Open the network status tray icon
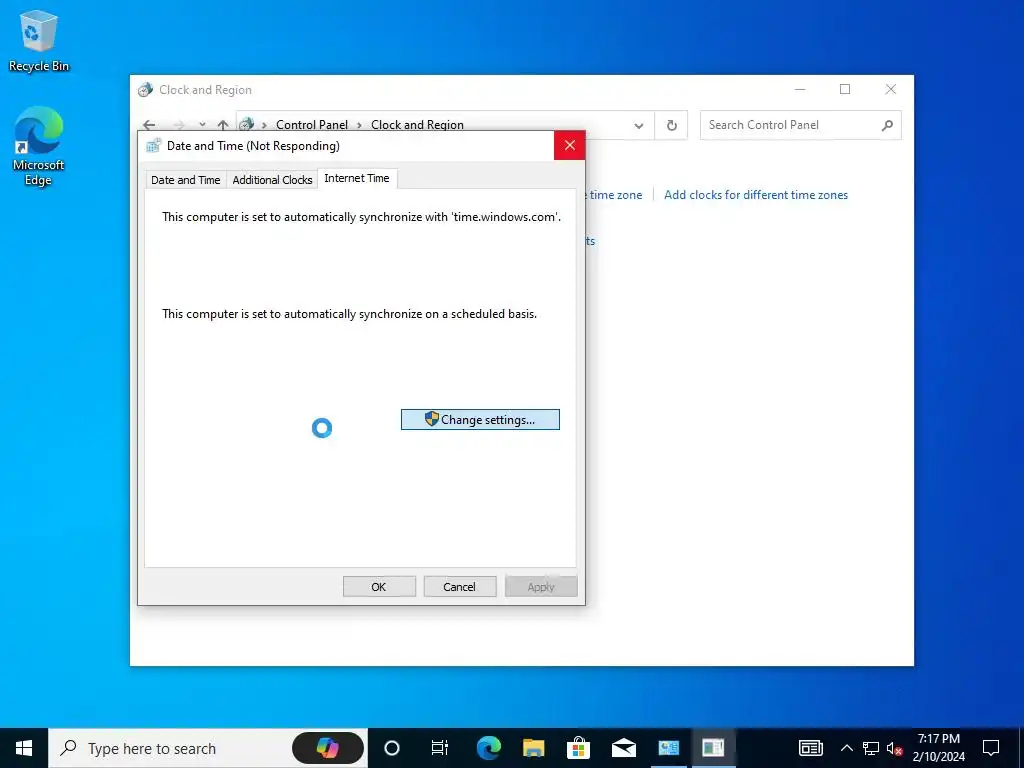This screenshot has width=1024, height=768. 871,748
